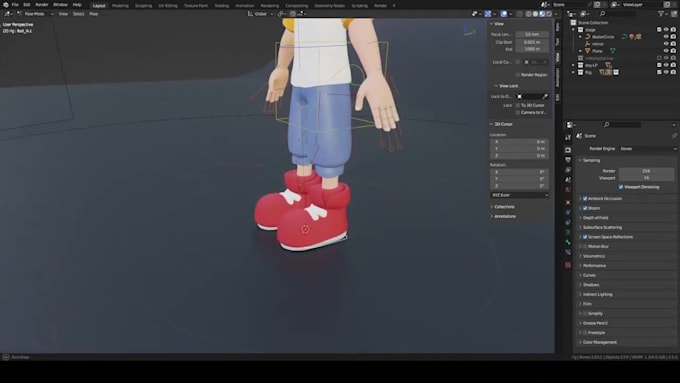Click the Lock to Object eyedropper
680x383 pixels.
pos(545,96)
